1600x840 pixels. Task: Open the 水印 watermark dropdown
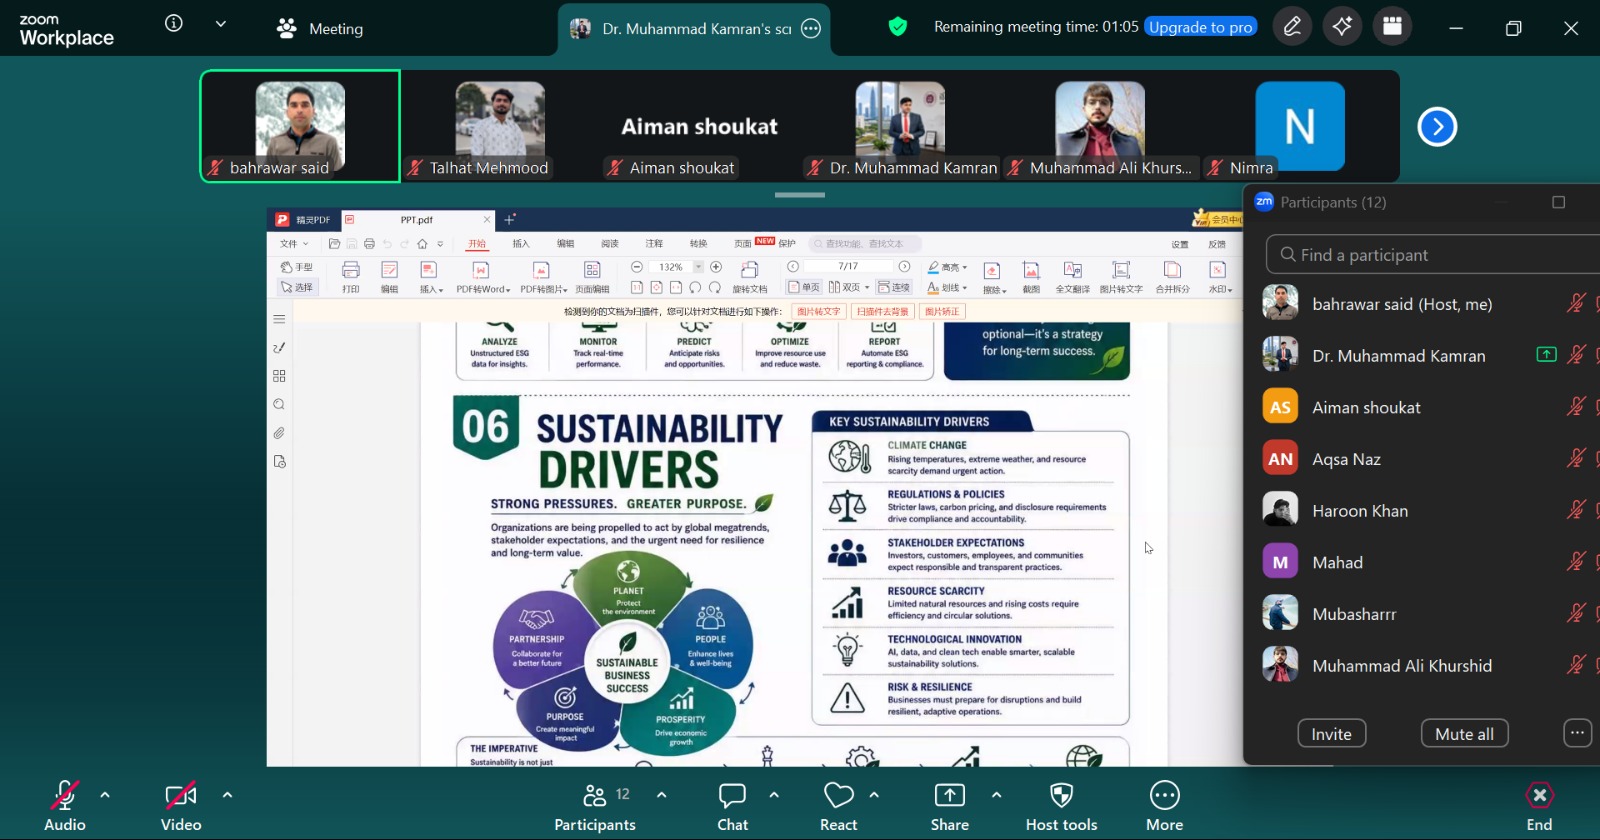click(1219, 276)
